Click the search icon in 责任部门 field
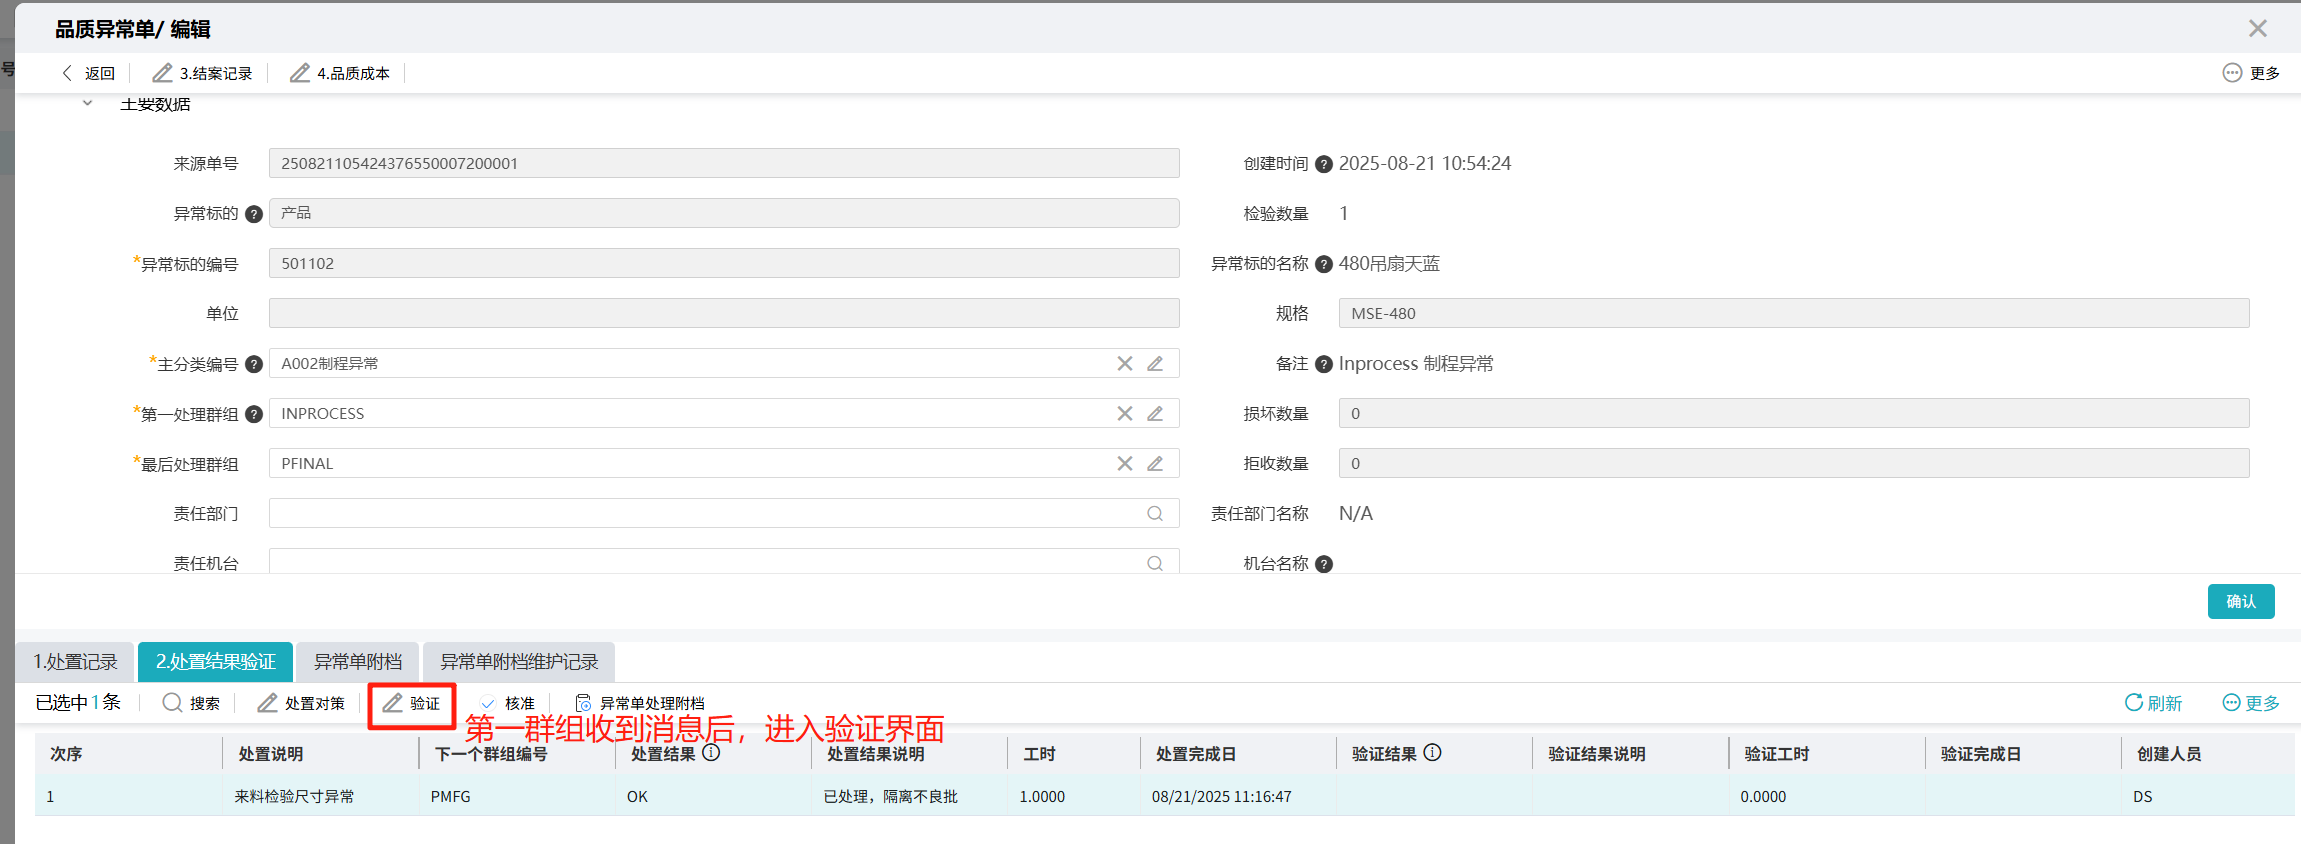The image size is (2301, 844). [x=1155, y=514]
